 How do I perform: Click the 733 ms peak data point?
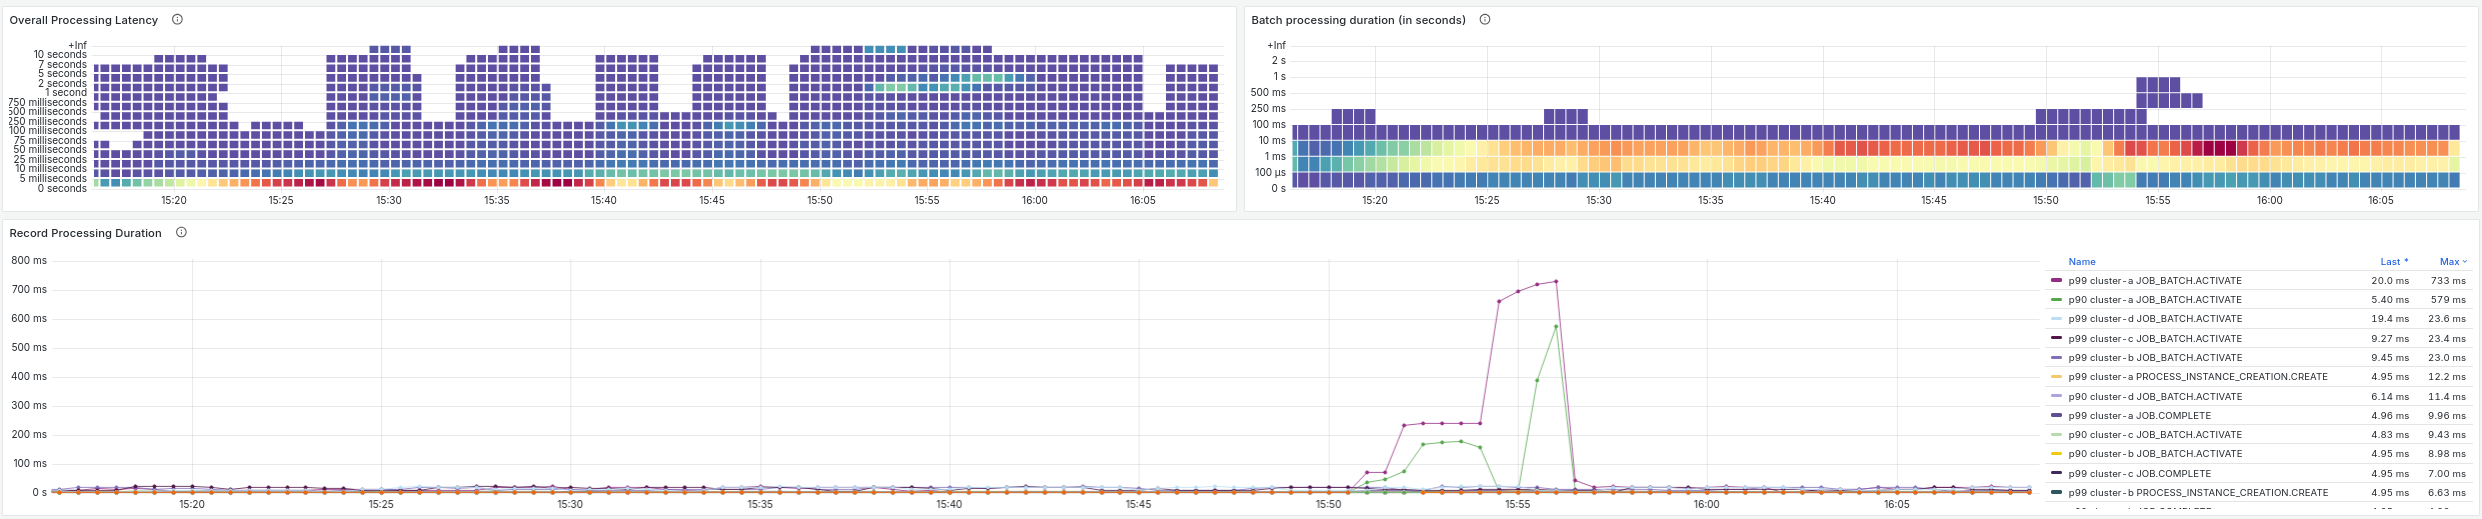(1556, 282)
